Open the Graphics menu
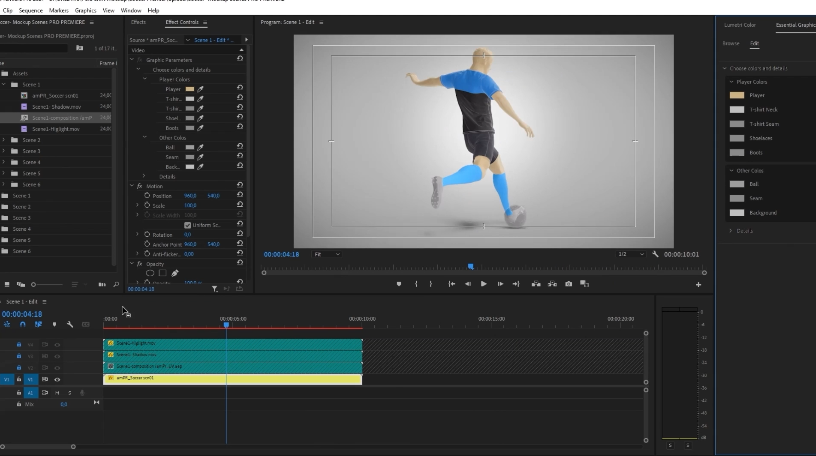 coord(85,10)
